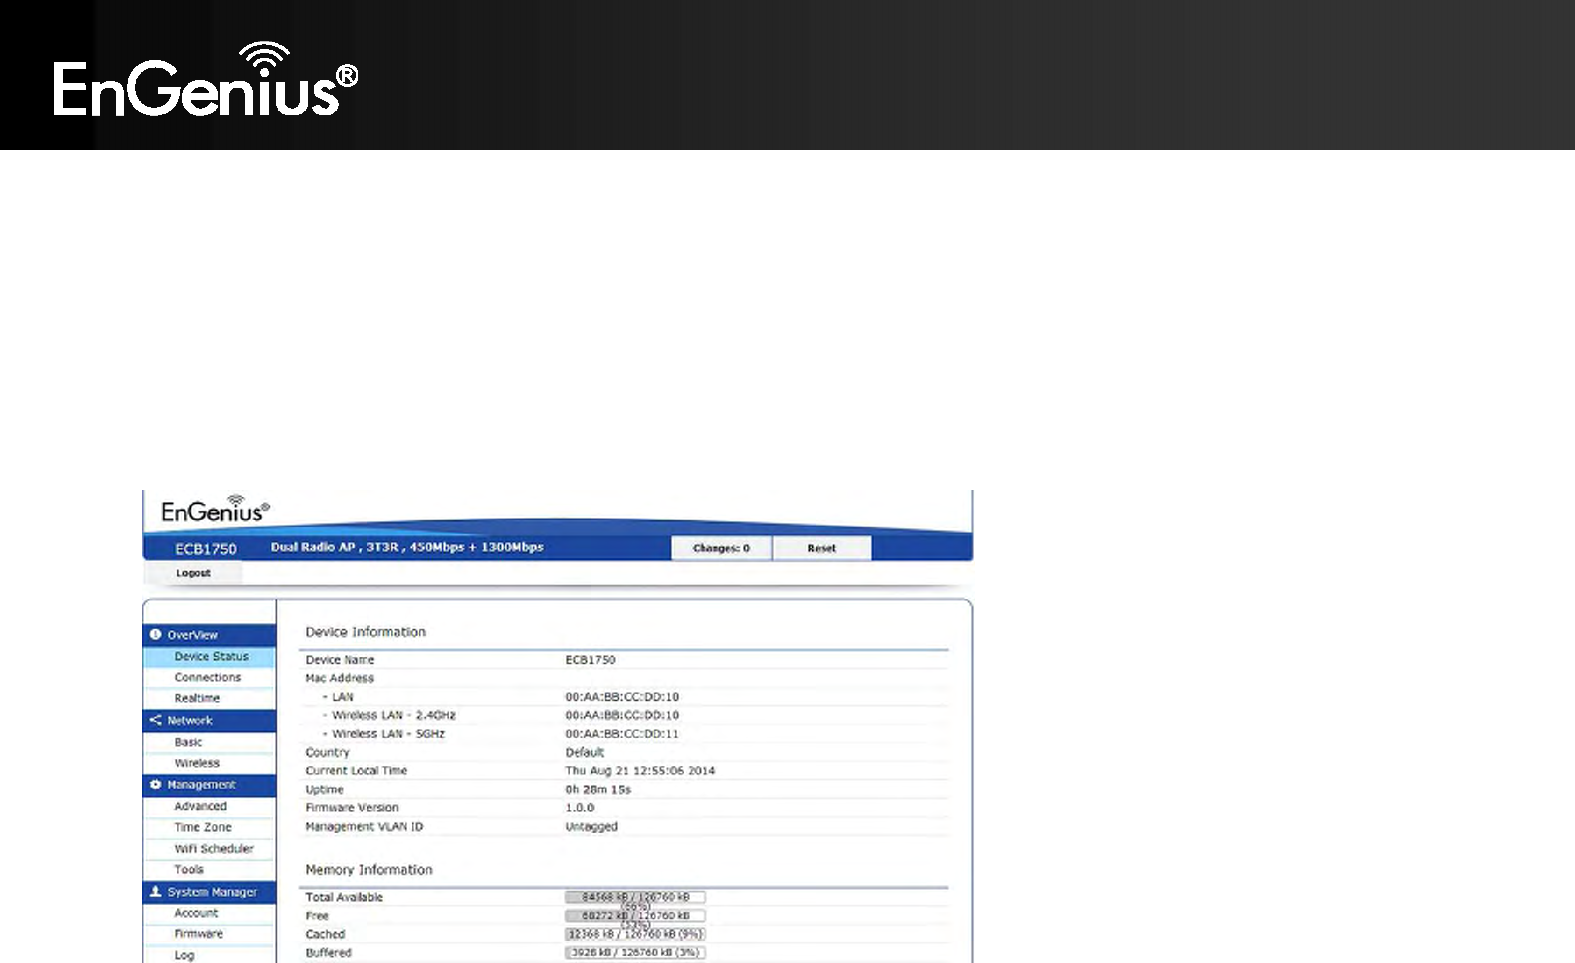Open the OverView menu section
The height and width of the screenshot is (963, 1575).
[210, 635]
